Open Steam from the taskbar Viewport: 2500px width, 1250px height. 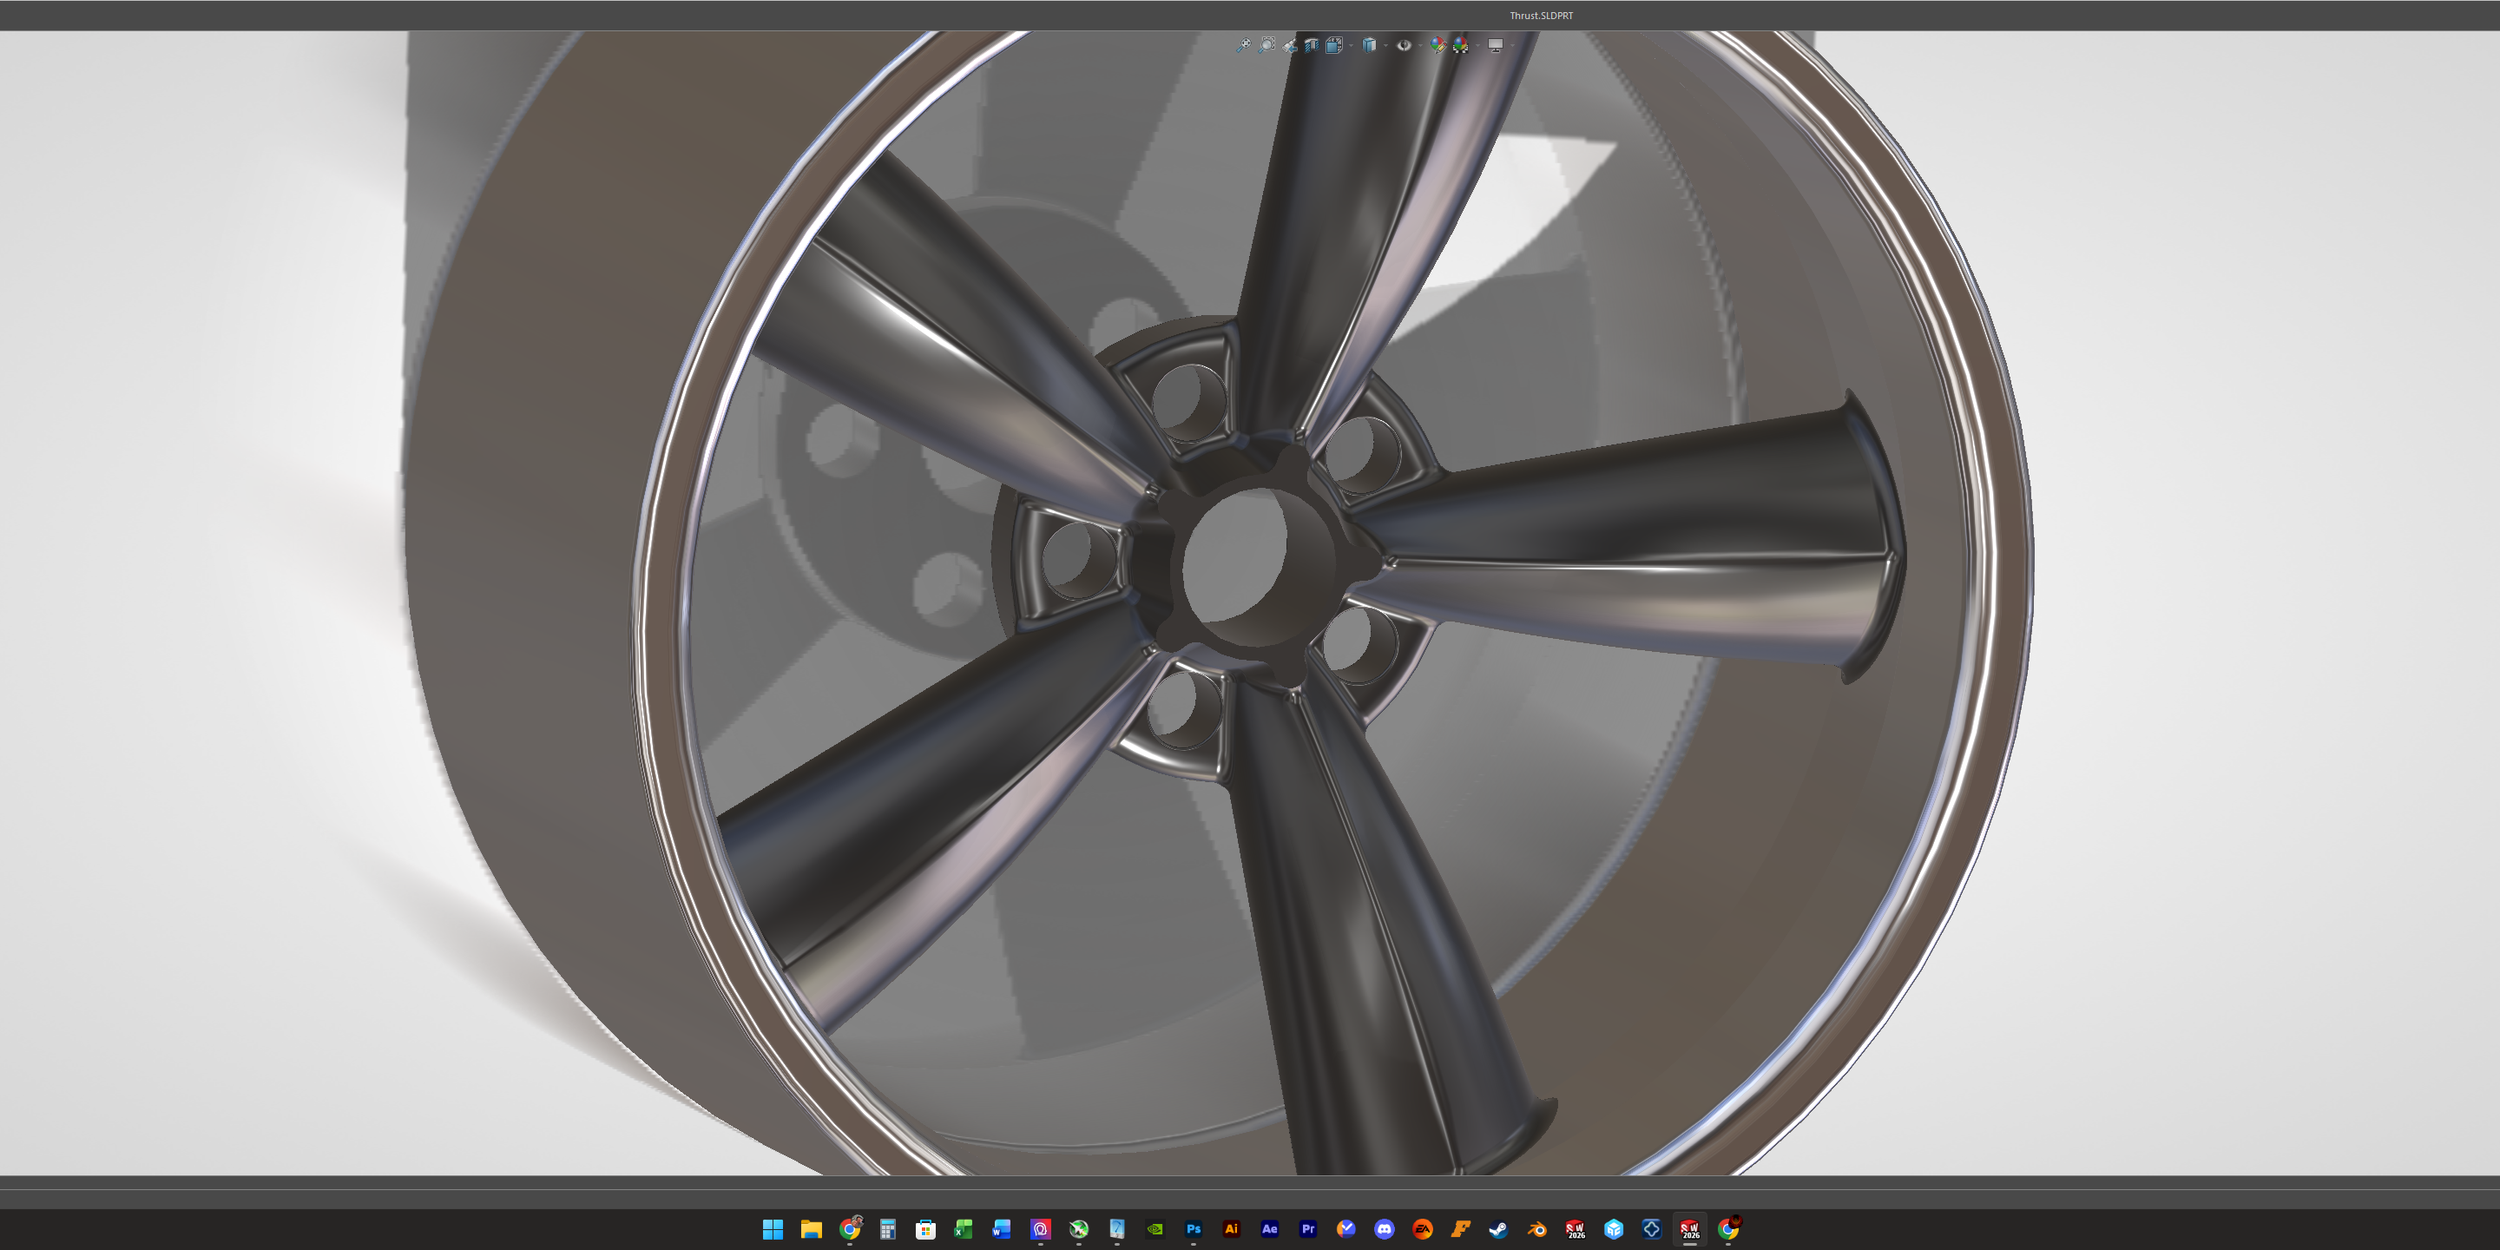tap(1499, 1229)
